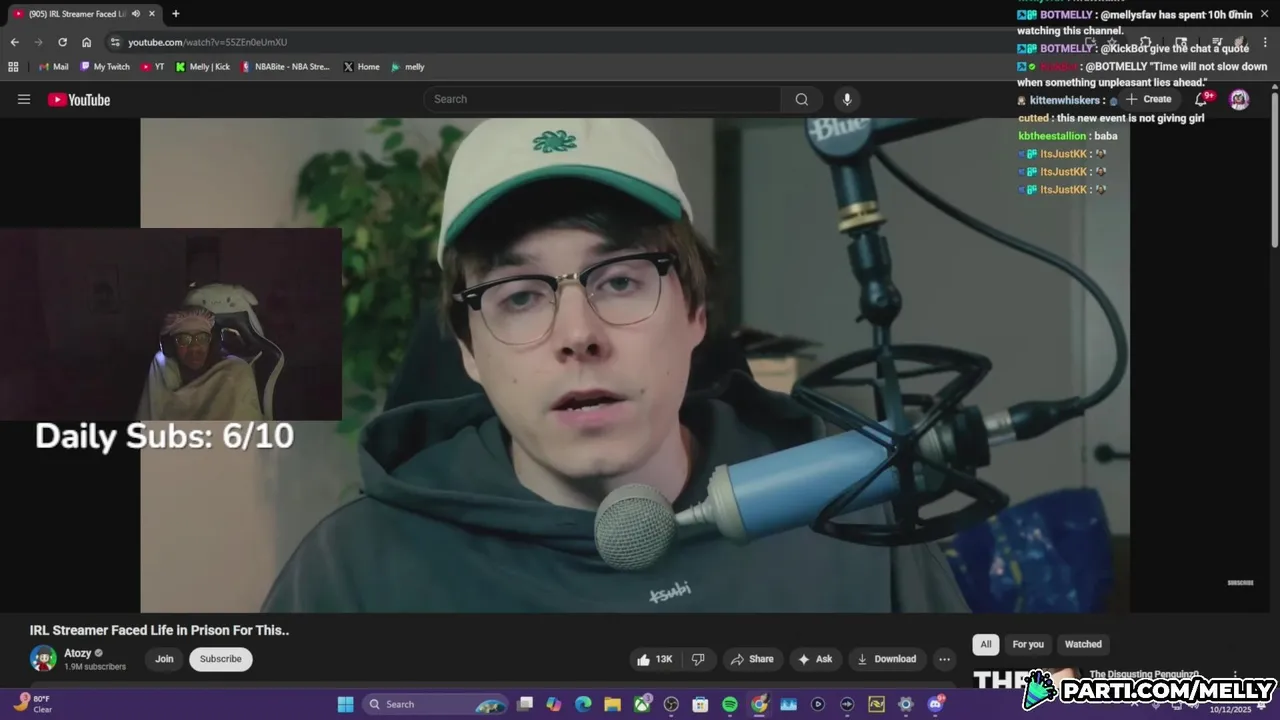Subscribe to Atozy channel
The height and width of the screenshot is (720, 1280).
coord(220,659)
